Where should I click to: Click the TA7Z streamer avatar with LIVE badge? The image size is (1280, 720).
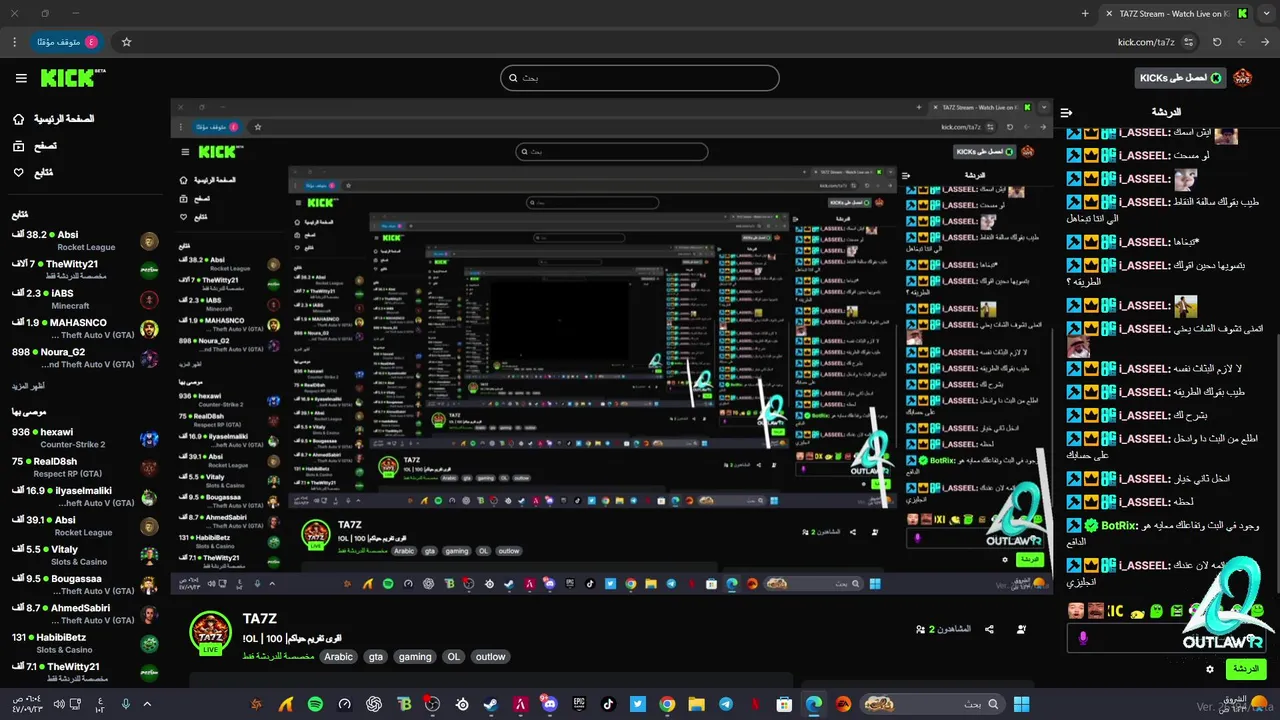[x=211, y=633]
